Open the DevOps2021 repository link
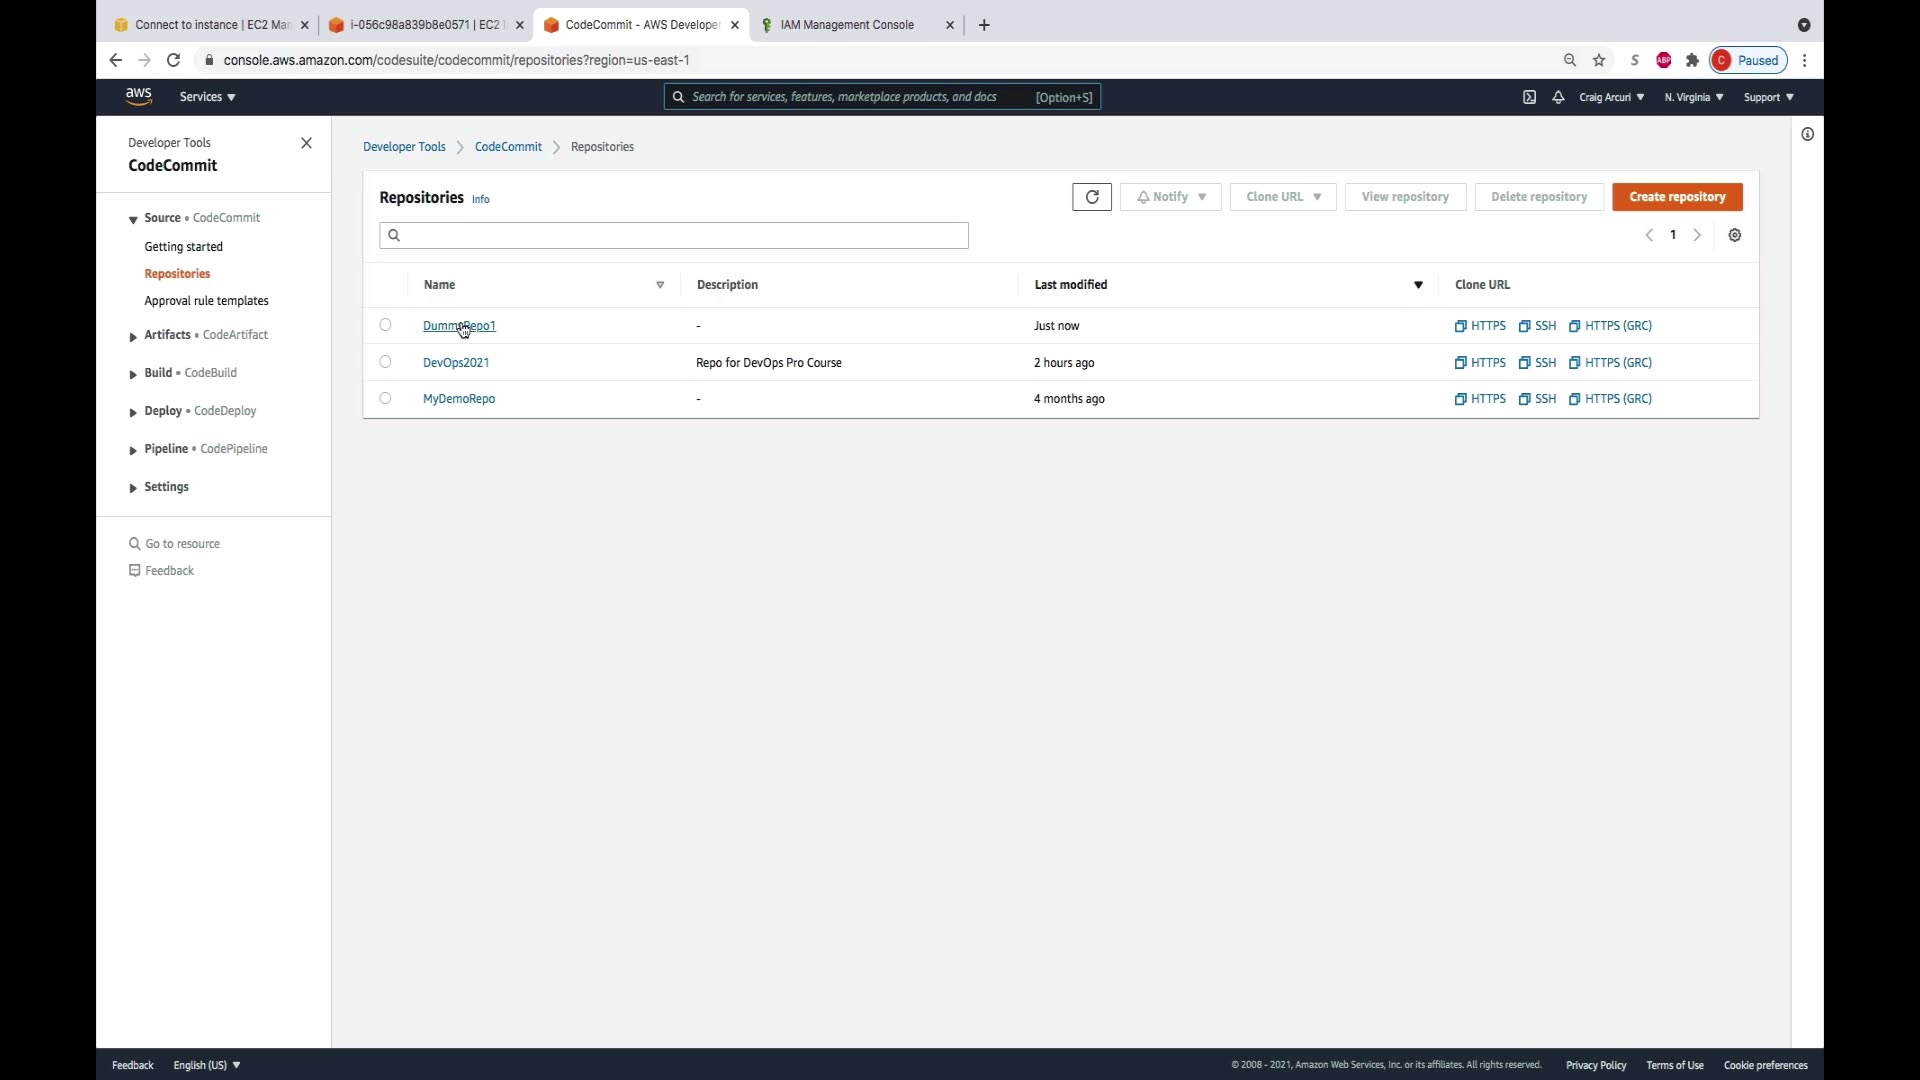 (456, 363)
